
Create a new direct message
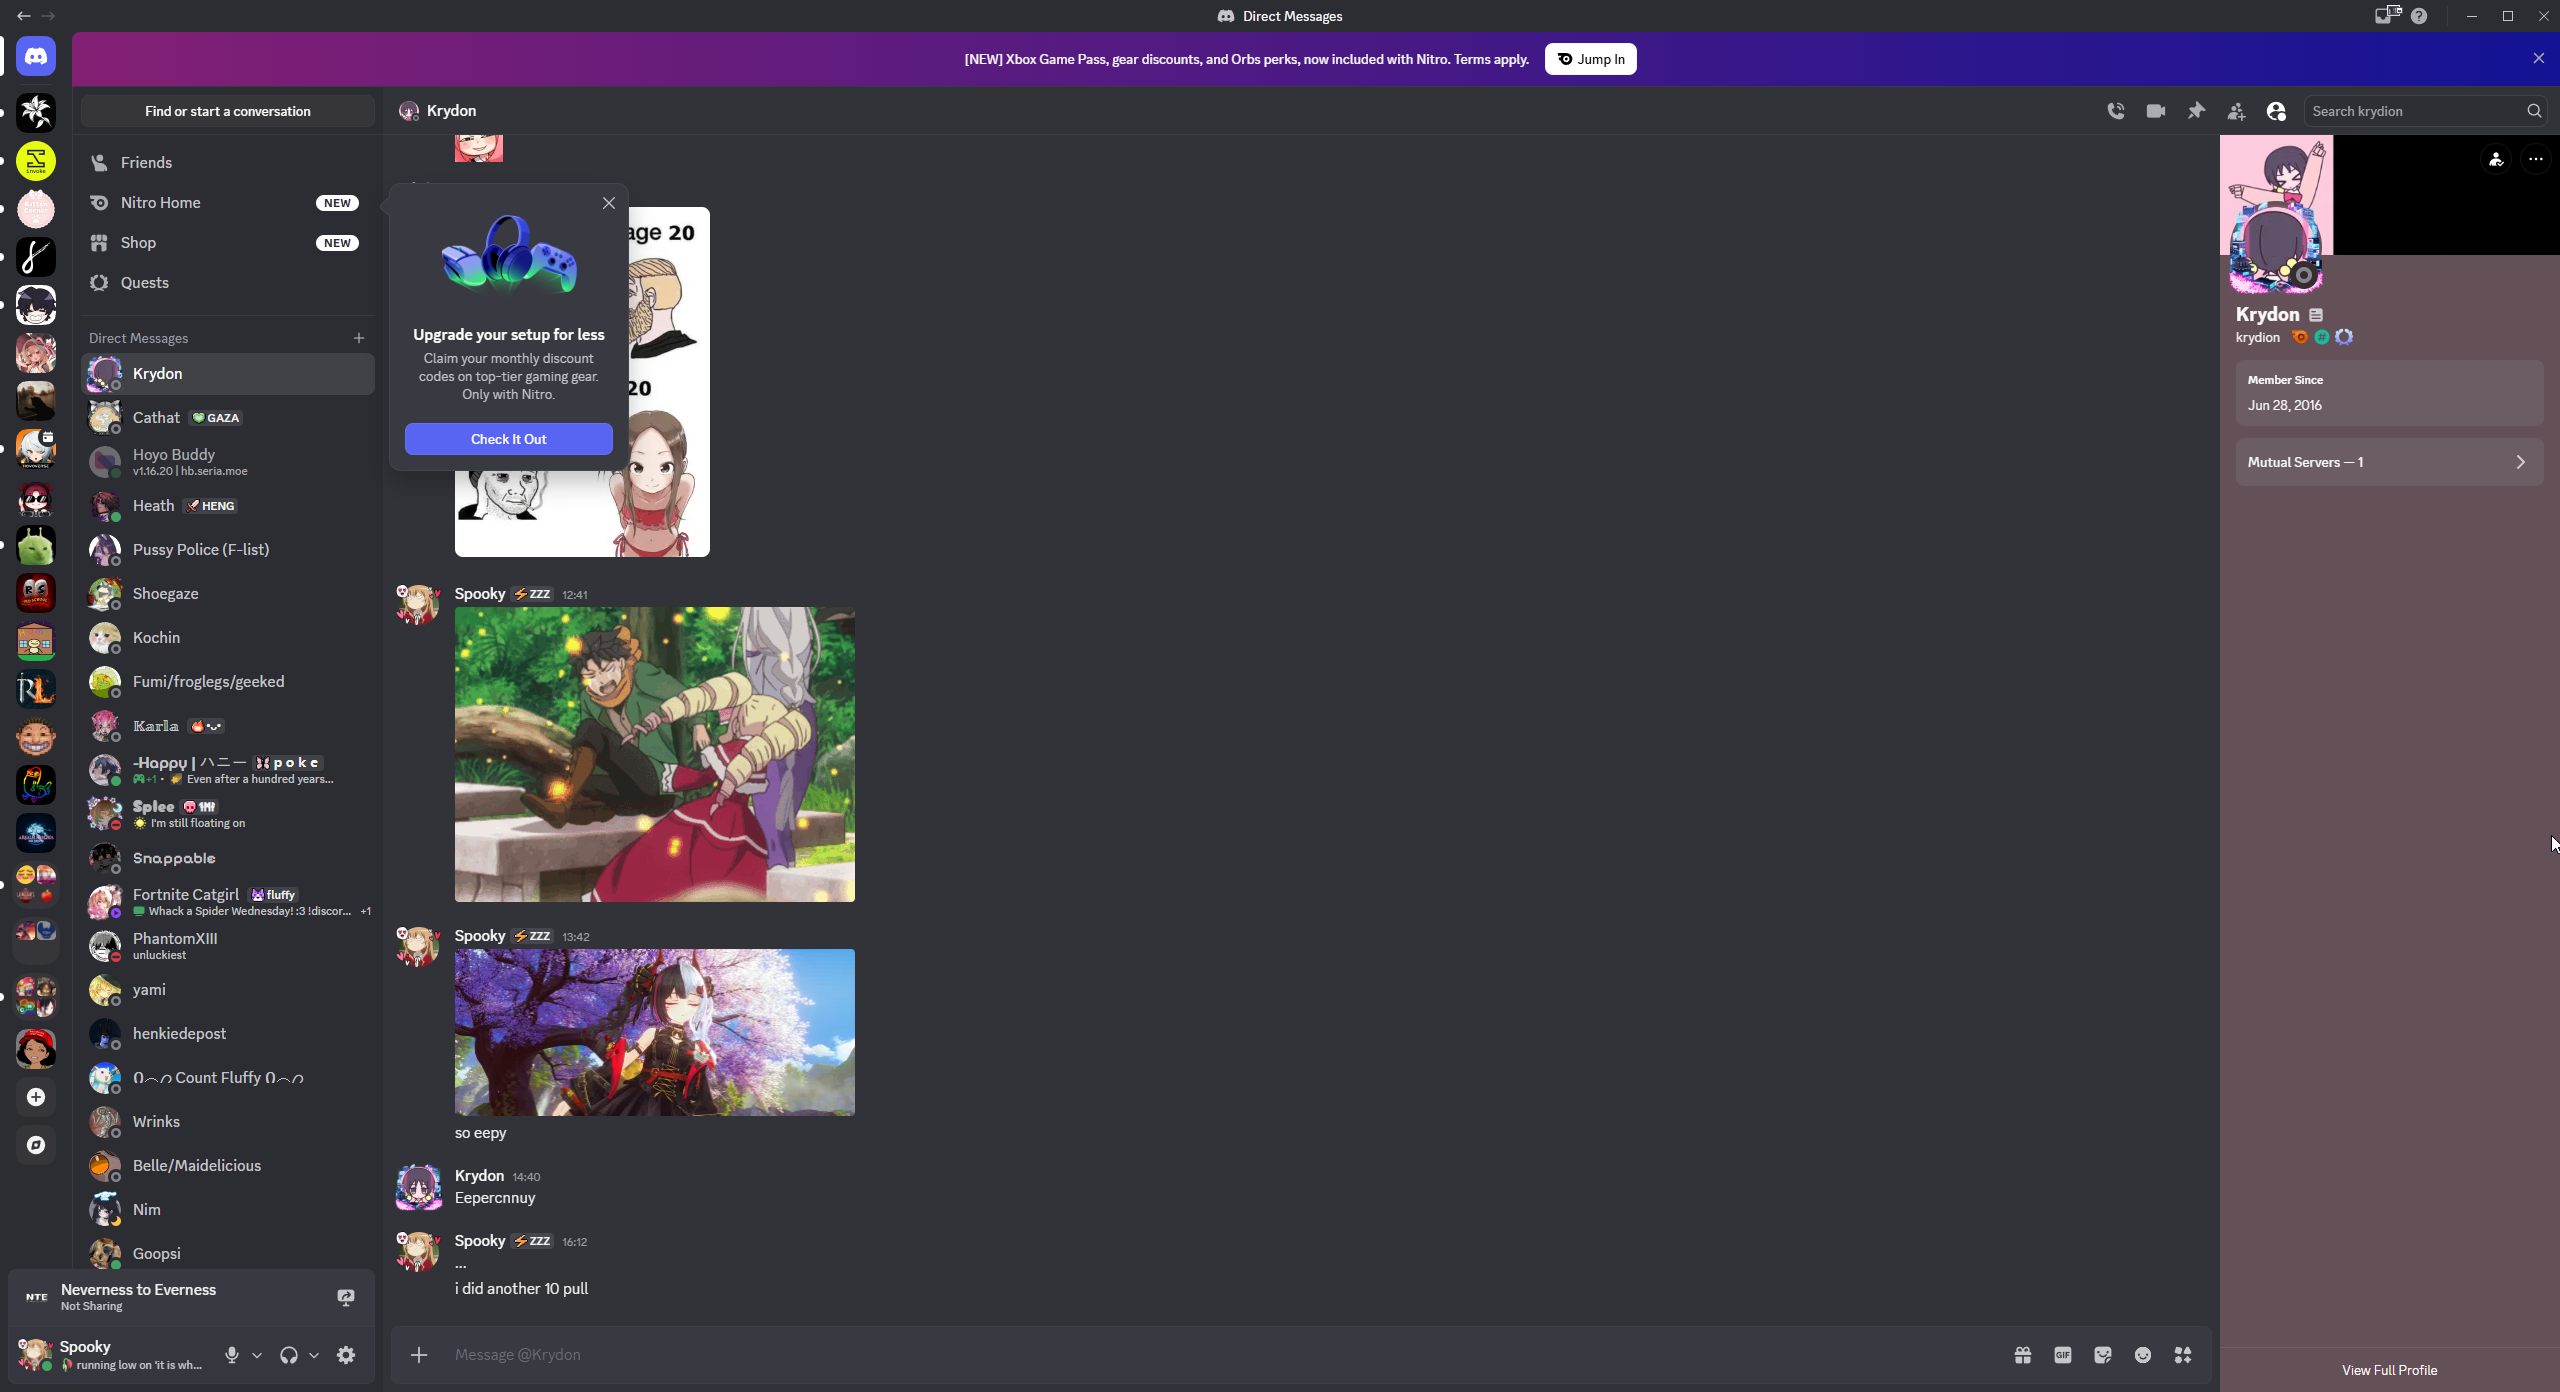[x=359, y=338]
